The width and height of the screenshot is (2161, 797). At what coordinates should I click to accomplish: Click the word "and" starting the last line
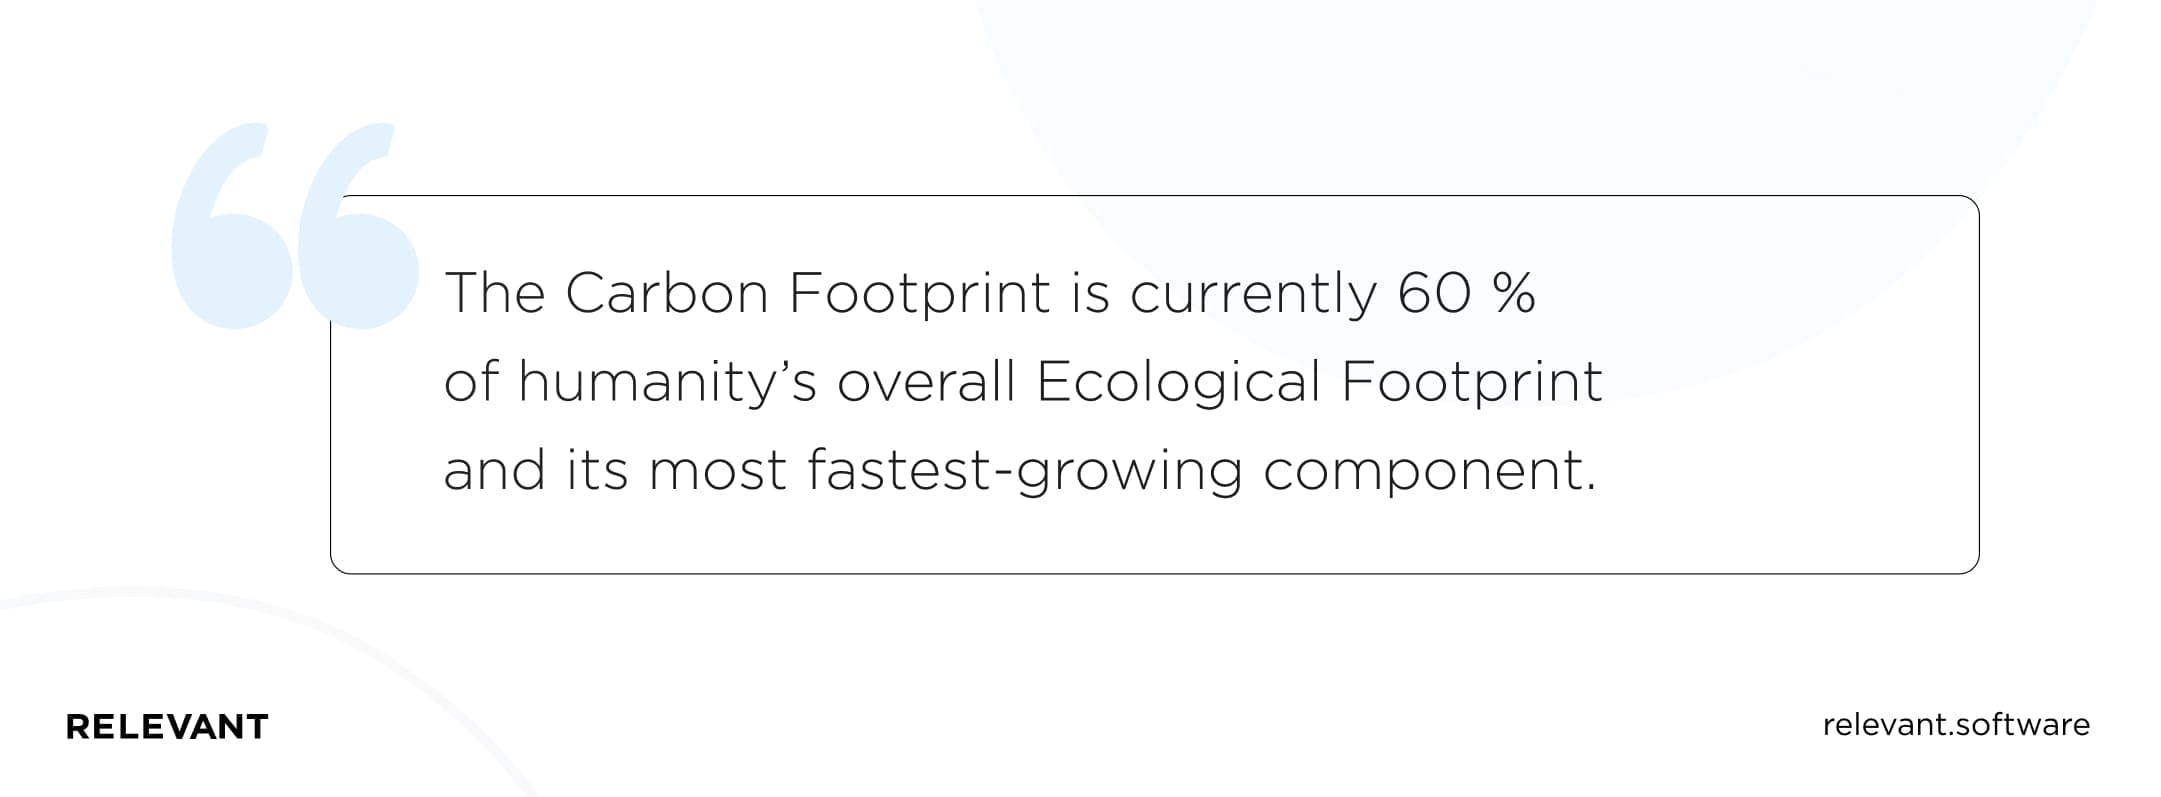click(x=494, y=470)
